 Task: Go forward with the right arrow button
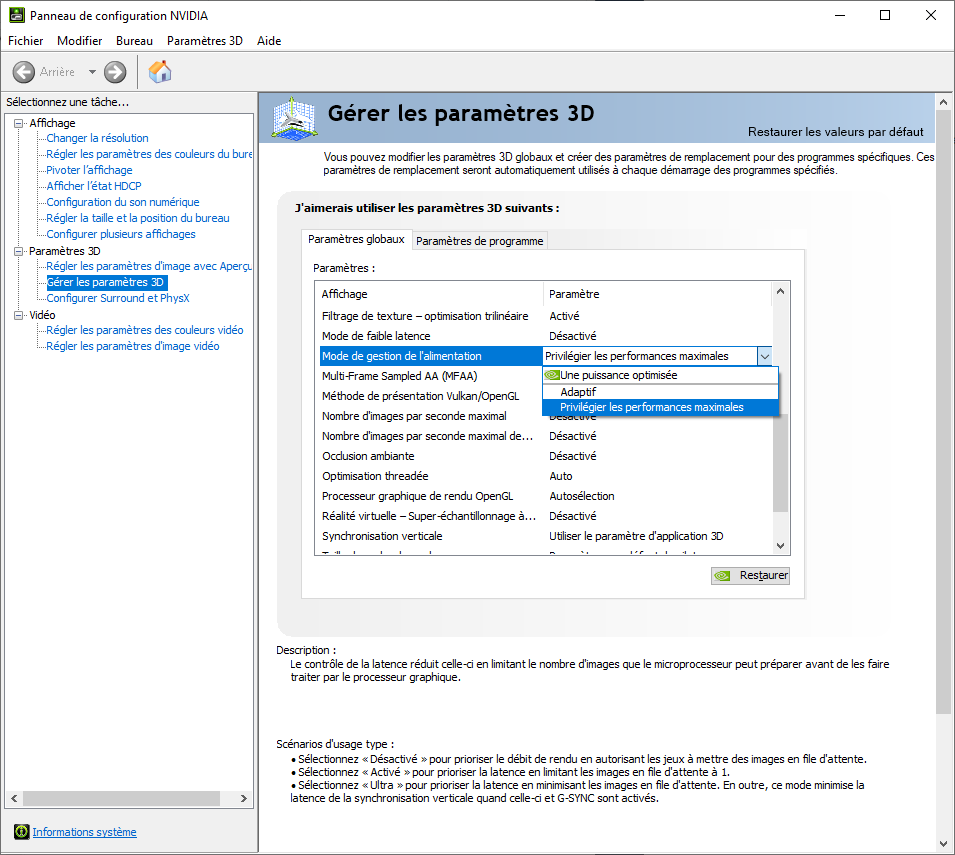[115, 72]
